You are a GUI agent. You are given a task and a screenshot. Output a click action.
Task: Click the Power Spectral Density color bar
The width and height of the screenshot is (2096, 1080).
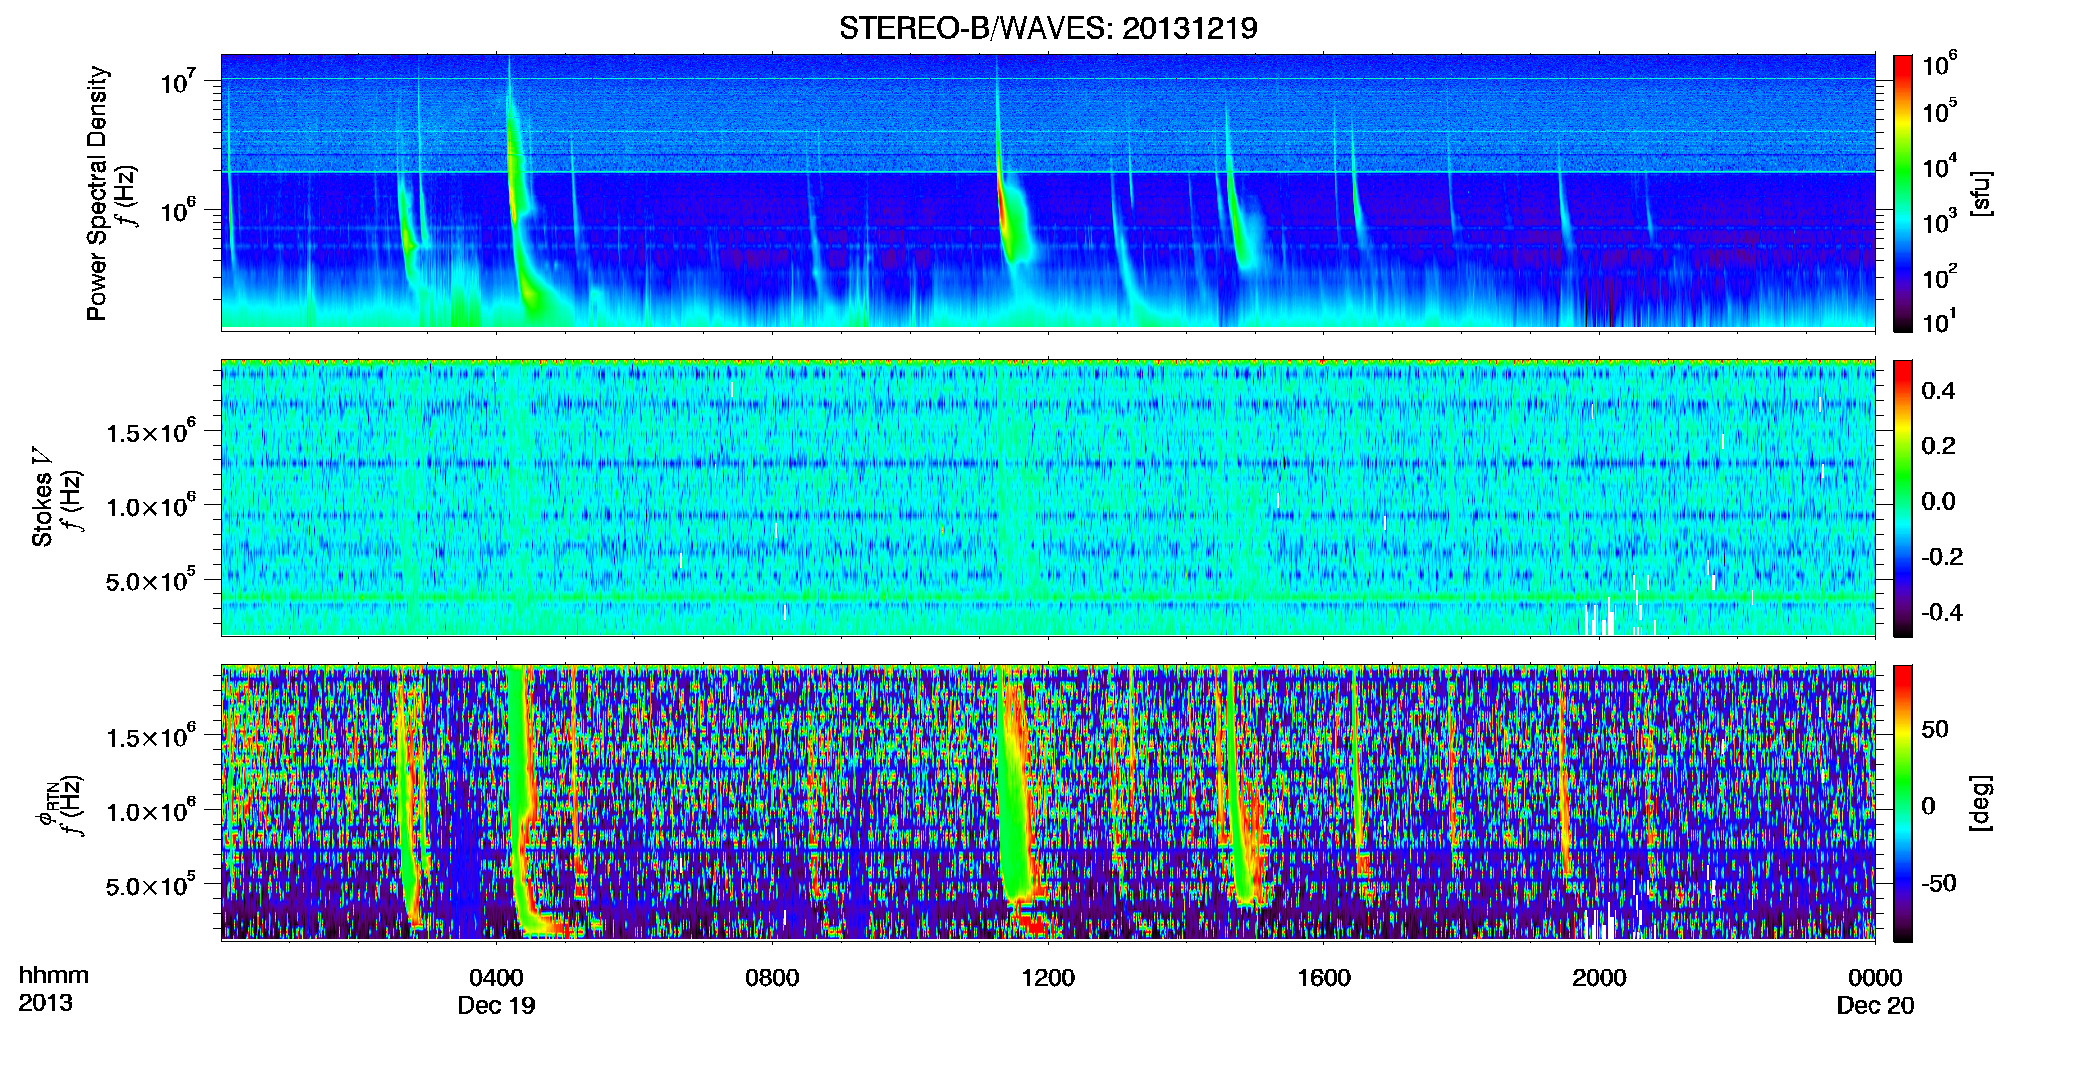1903,193
